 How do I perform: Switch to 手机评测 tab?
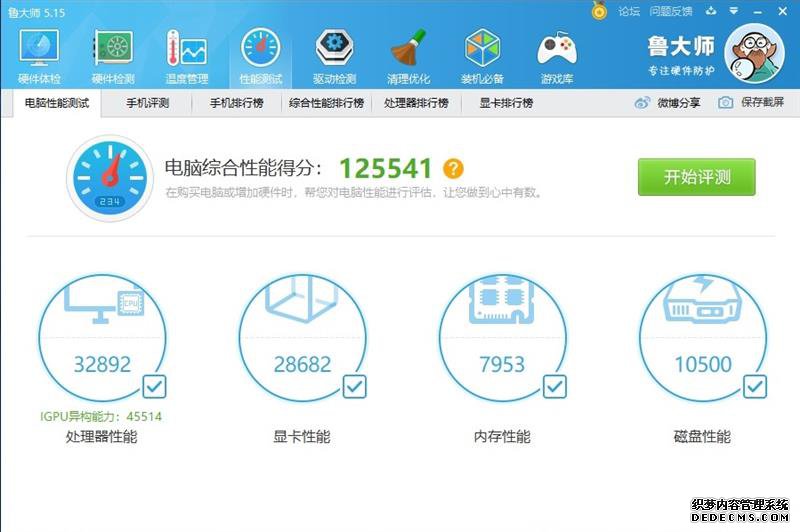pyautogui.click(x=147, y=103)
